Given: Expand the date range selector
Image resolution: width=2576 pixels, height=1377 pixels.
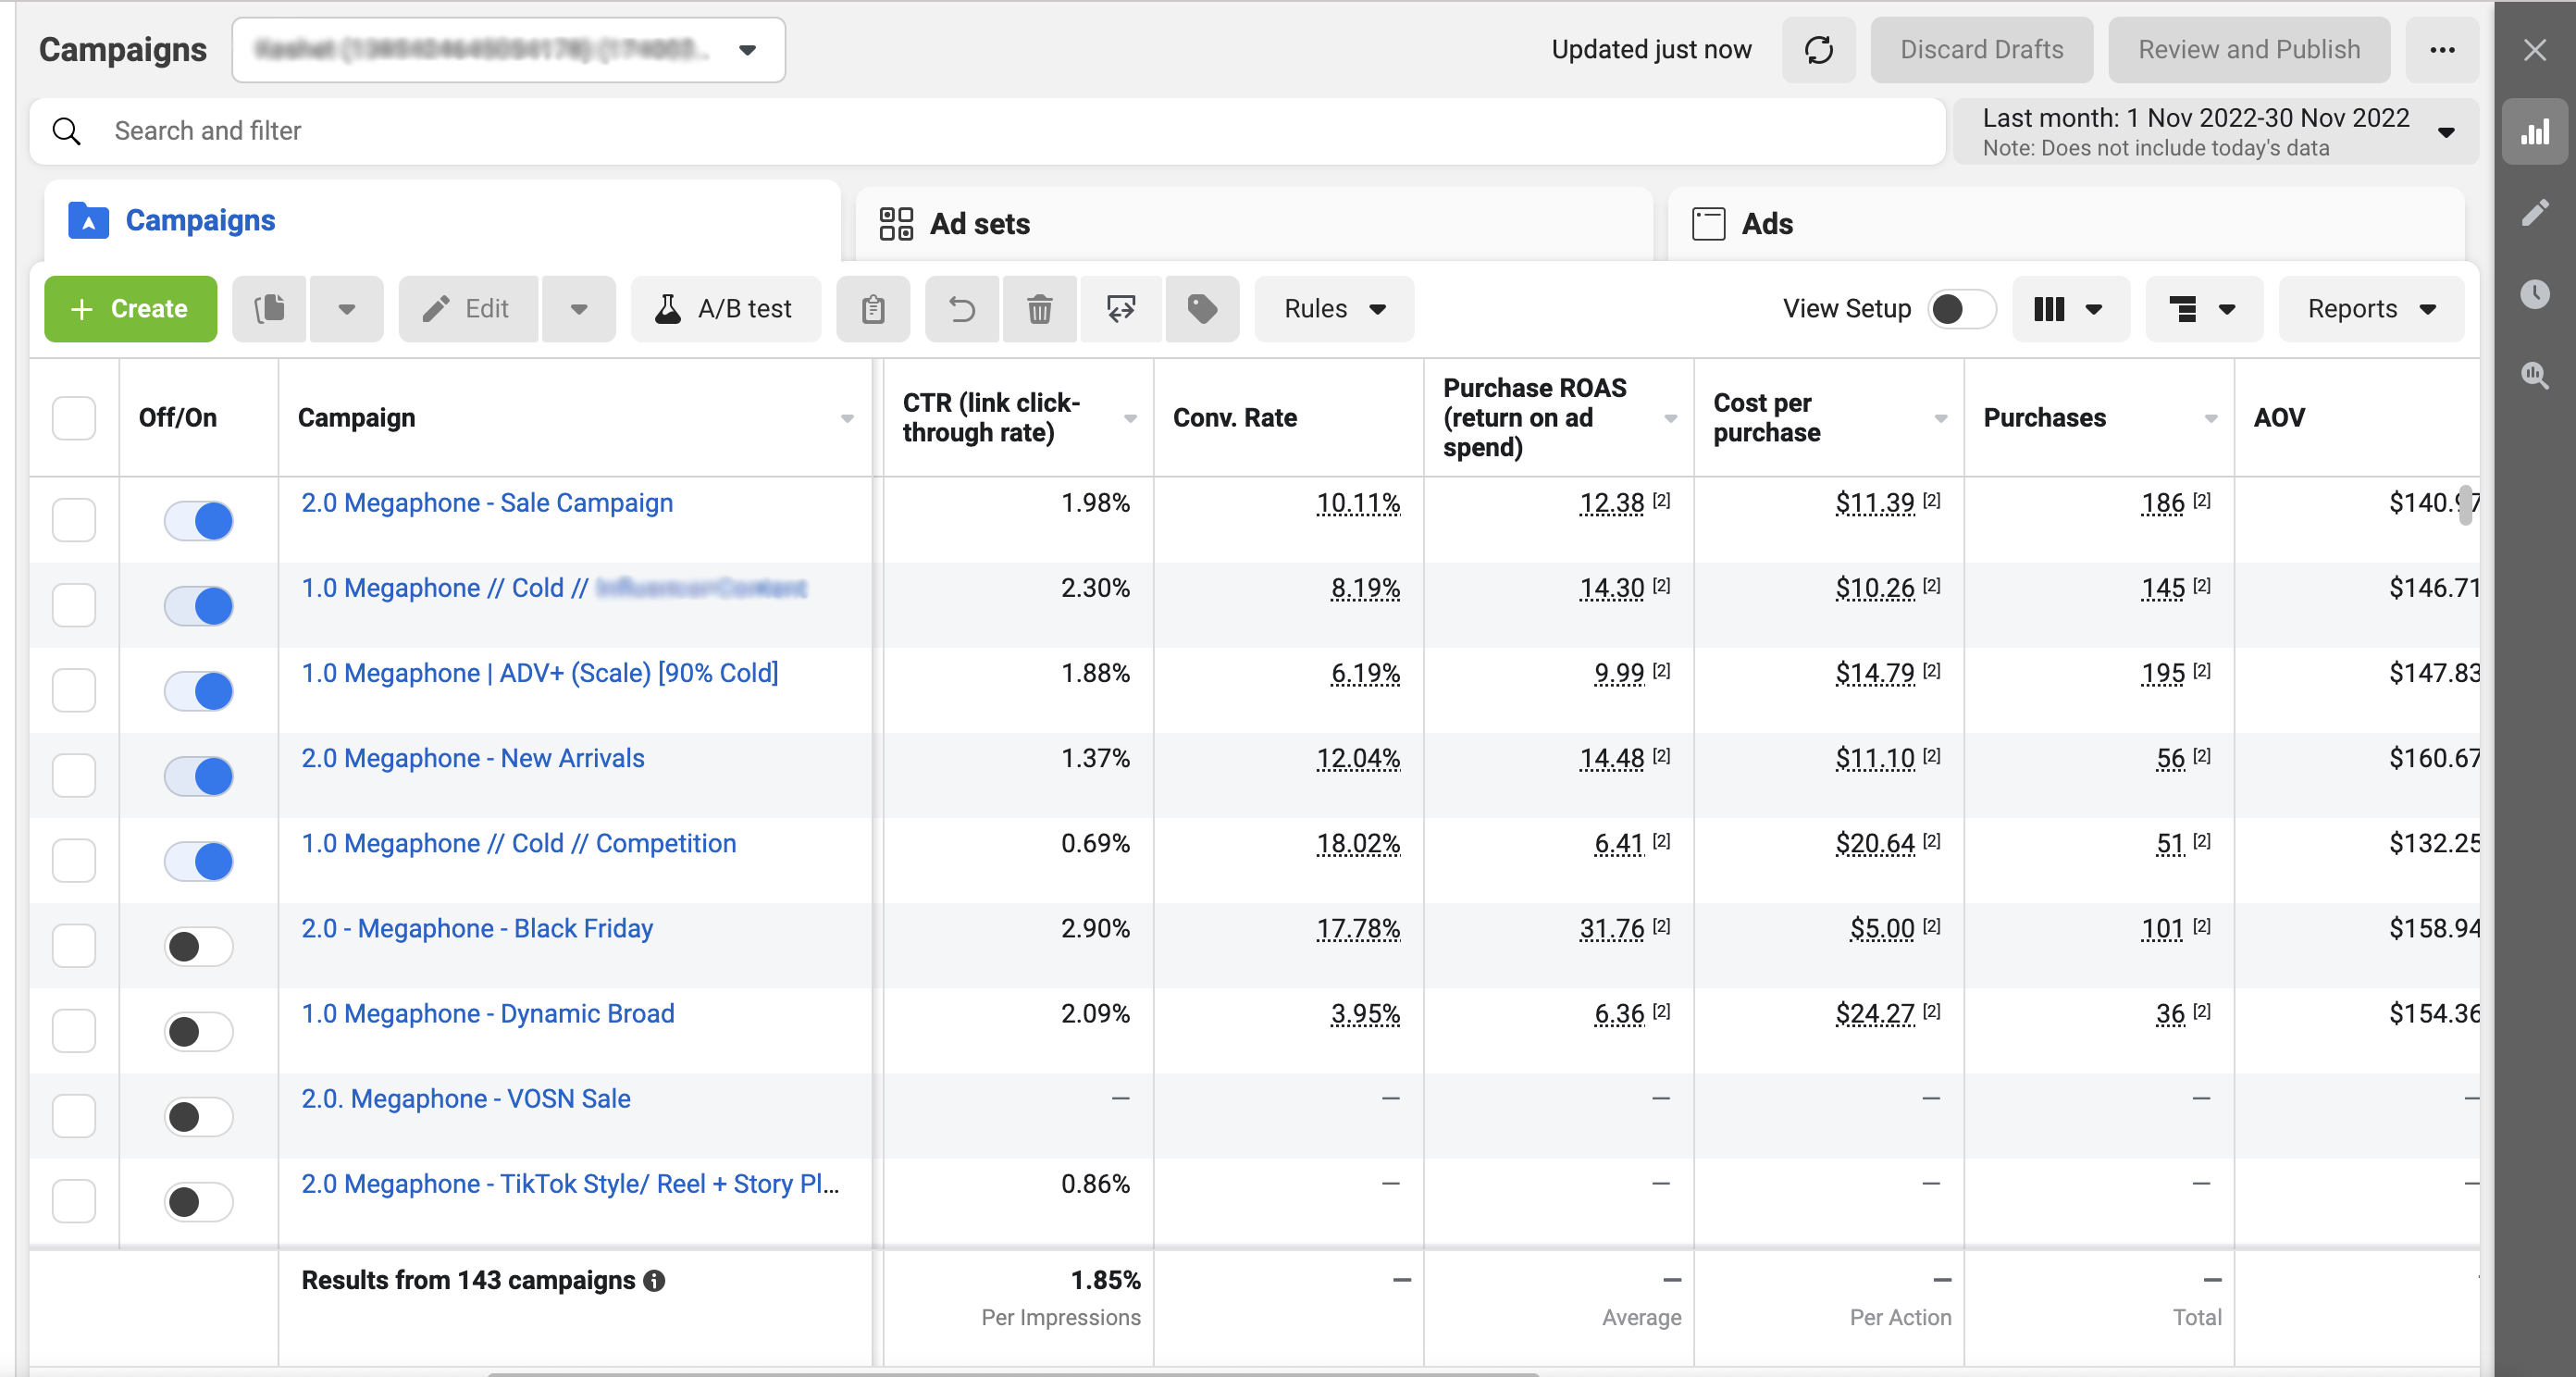Looking at the screenshot, I should click(x=2215, y=132).
